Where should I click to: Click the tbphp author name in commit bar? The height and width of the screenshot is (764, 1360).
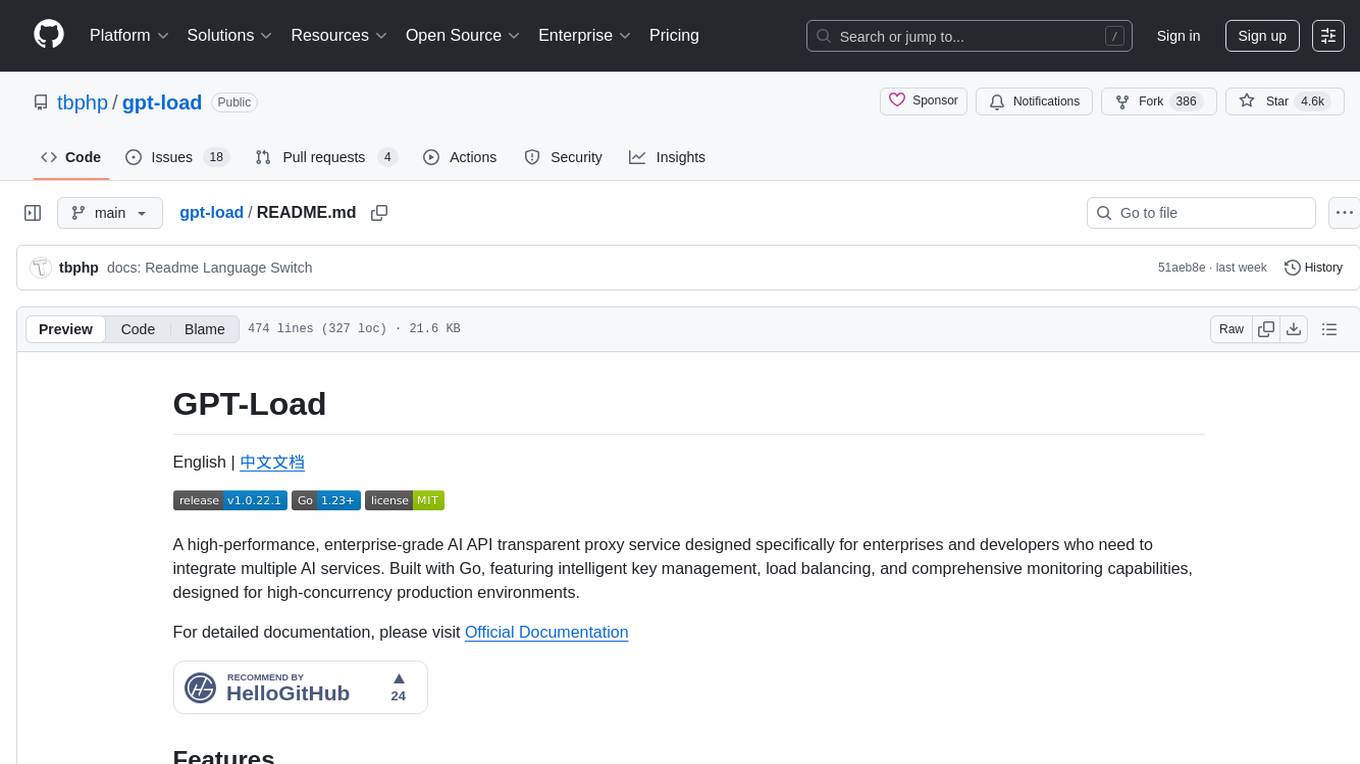click(x=79, y=268)
